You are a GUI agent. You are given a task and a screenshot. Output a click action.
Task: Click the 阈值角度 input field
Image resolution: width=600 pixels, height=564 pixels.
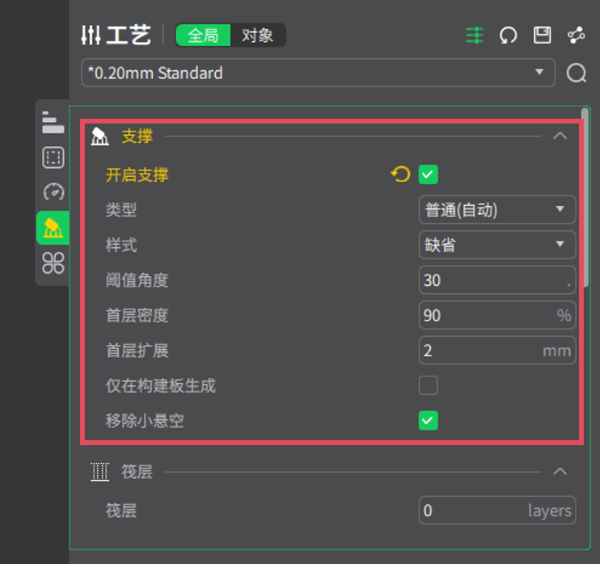[x=497, y=280]
